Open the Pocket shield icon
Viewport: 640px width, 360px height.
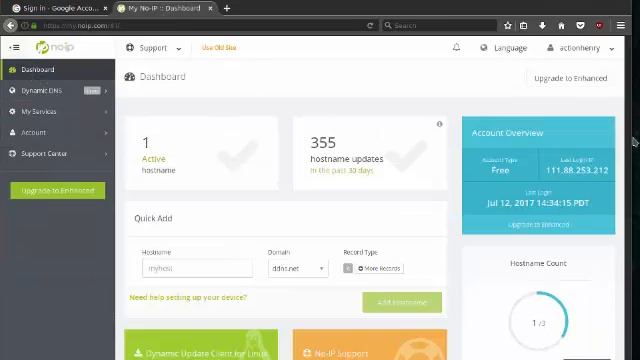580,25
